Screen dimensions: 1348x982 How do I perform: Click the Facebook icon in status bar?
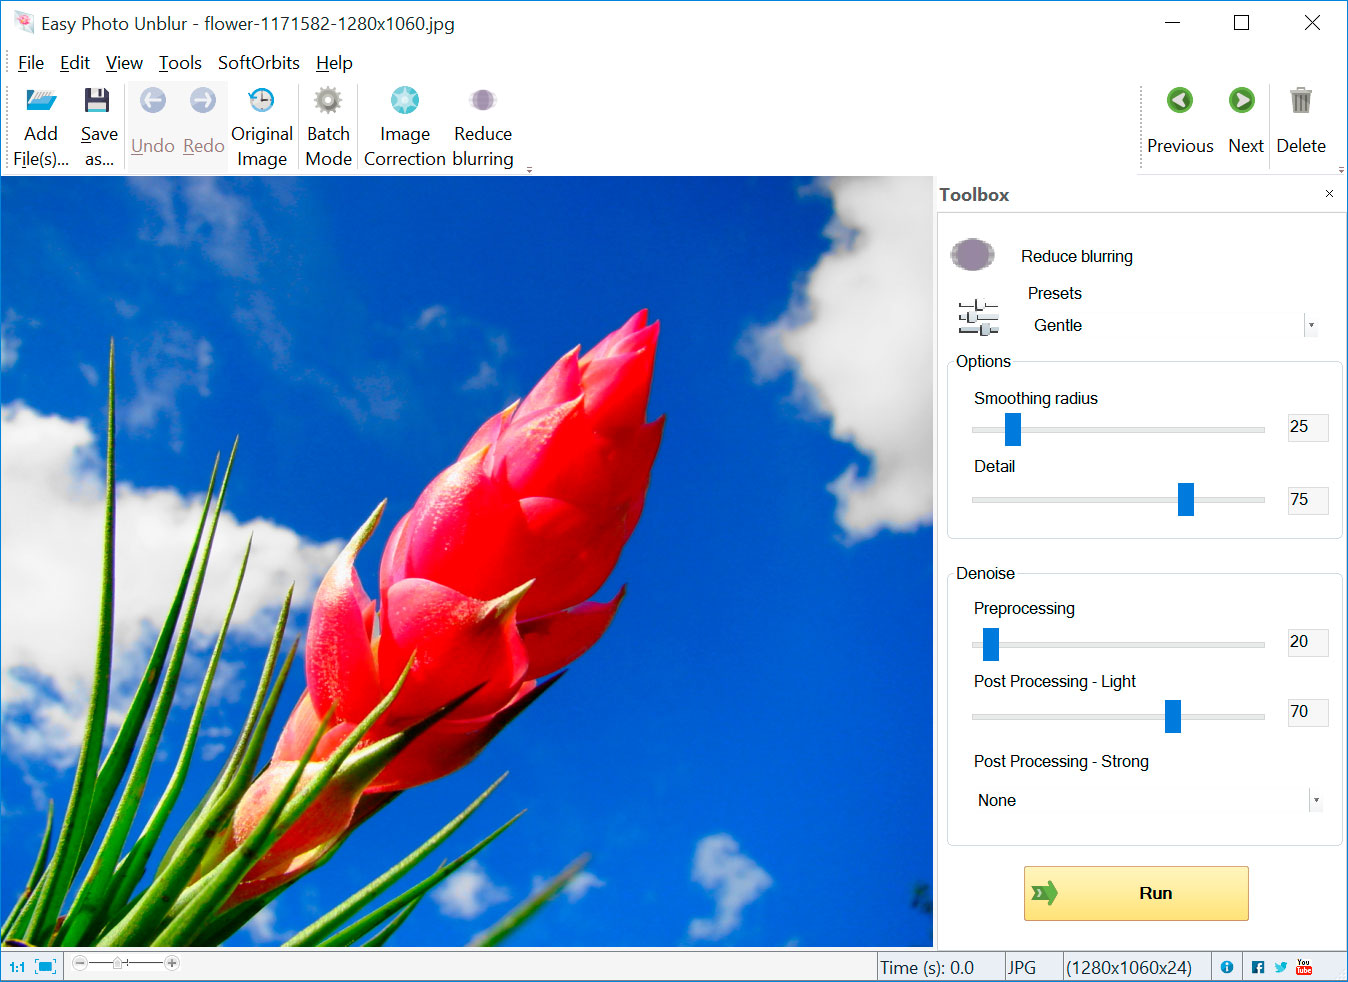tap(1257, 966)
